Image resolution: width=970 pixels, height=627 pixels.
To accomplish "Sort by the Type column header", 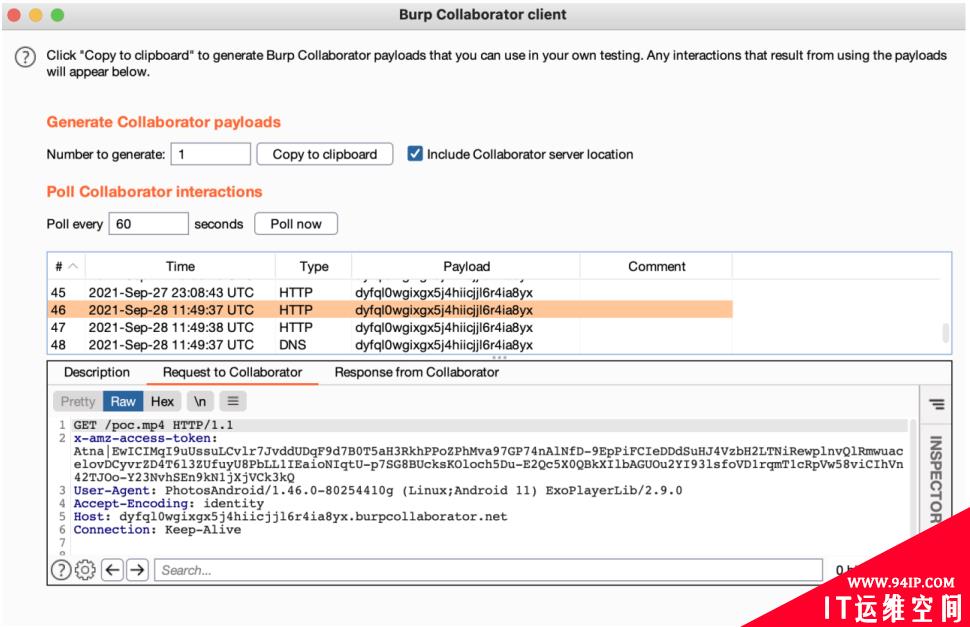I will coord(314,267).
